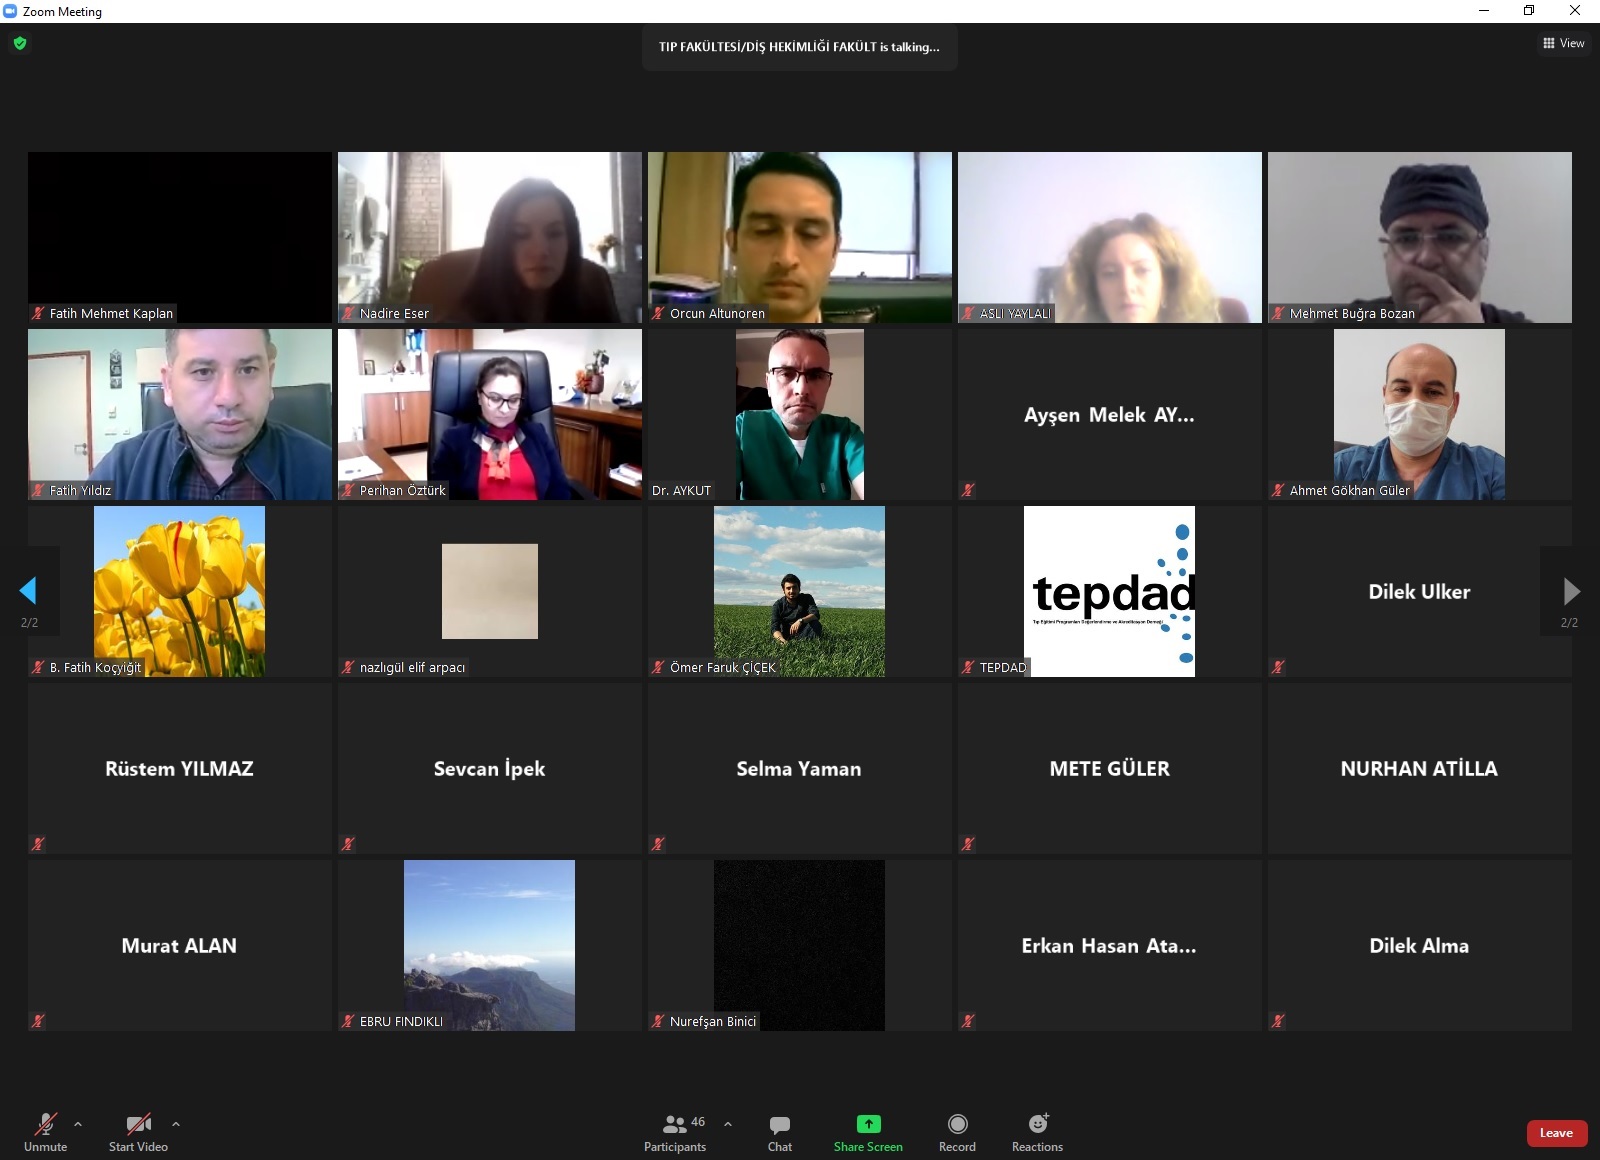Expand video options arrow beside Start Video
Image resolution: width=1600 pixels, height=1160 pixels.
point(176,1124)
